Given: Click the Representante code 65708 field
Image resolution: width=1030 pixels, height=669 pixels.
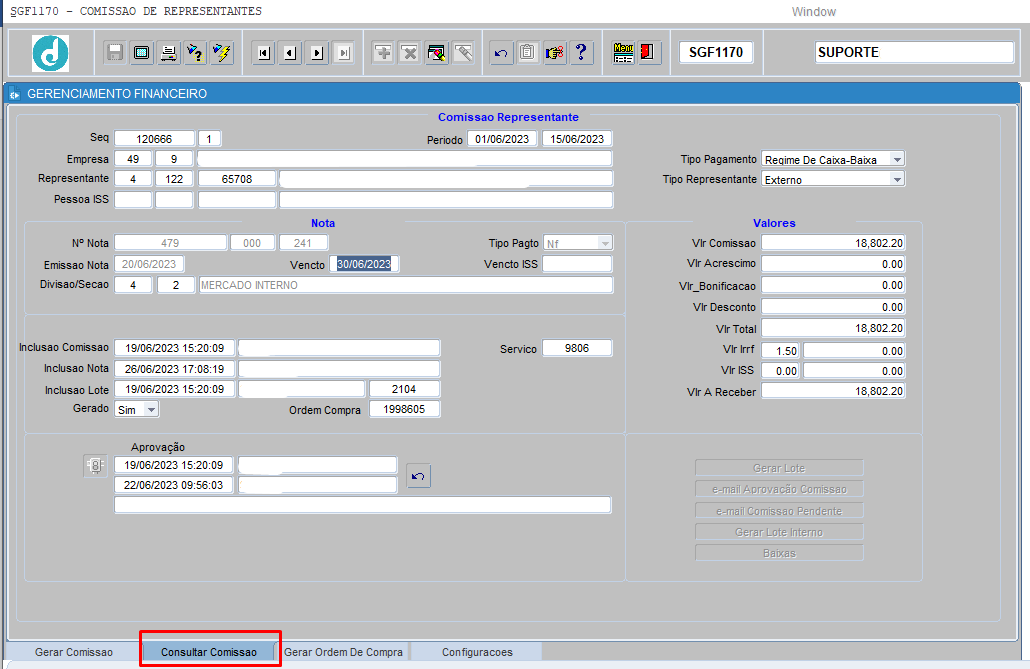Looking at the screenshot, I should [236, 179].
